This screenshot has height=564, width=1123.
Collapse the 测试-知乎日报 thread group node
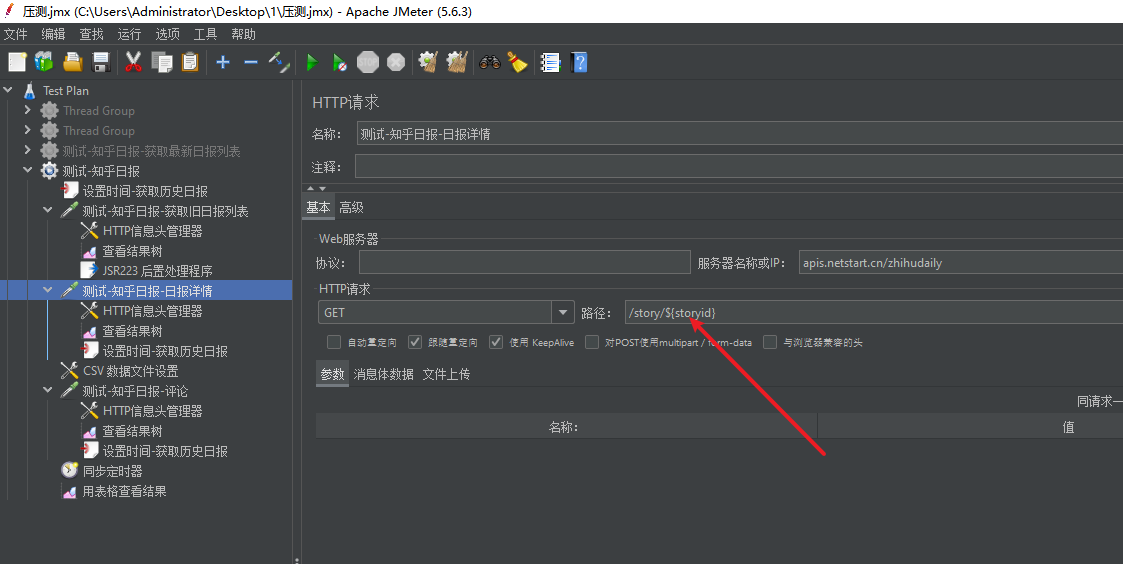(x=27, y=171)
